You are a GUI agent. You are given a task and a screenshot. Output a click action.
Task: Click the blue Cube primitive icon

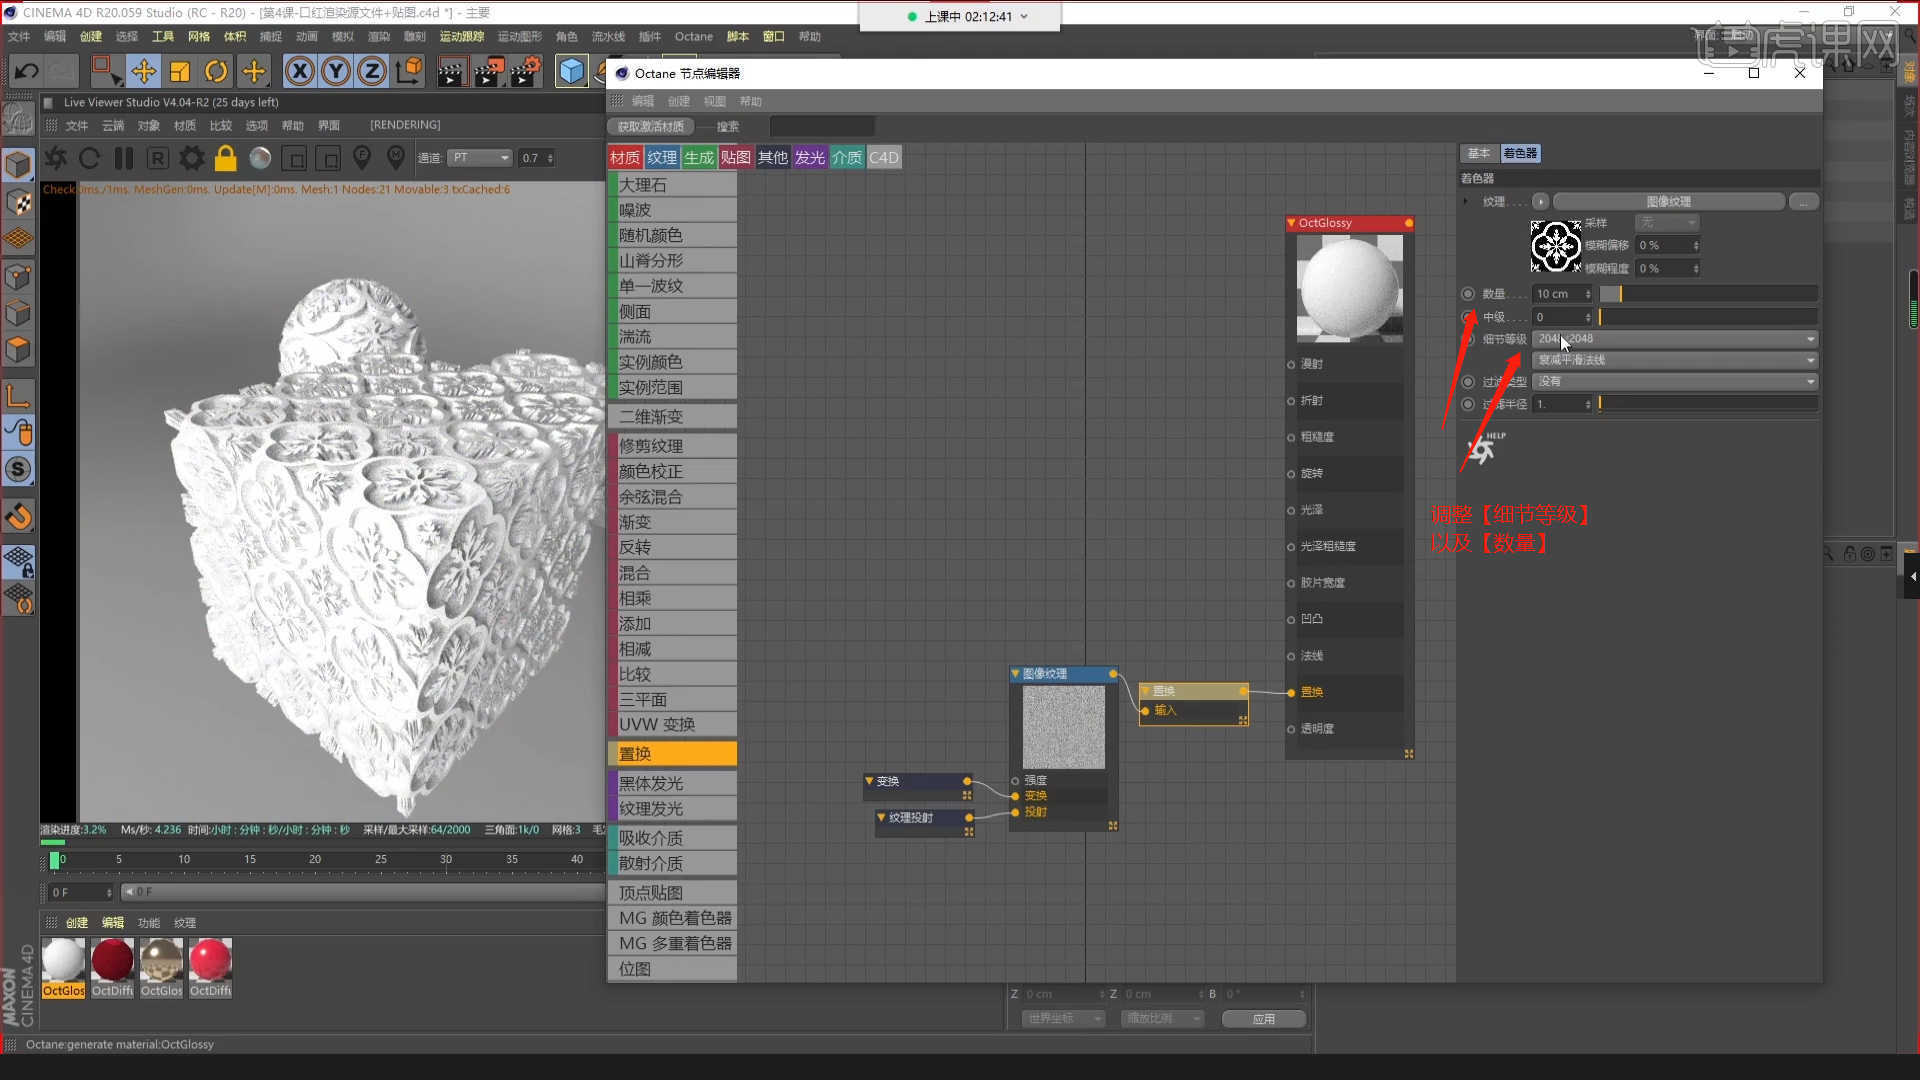click(571, 71)
